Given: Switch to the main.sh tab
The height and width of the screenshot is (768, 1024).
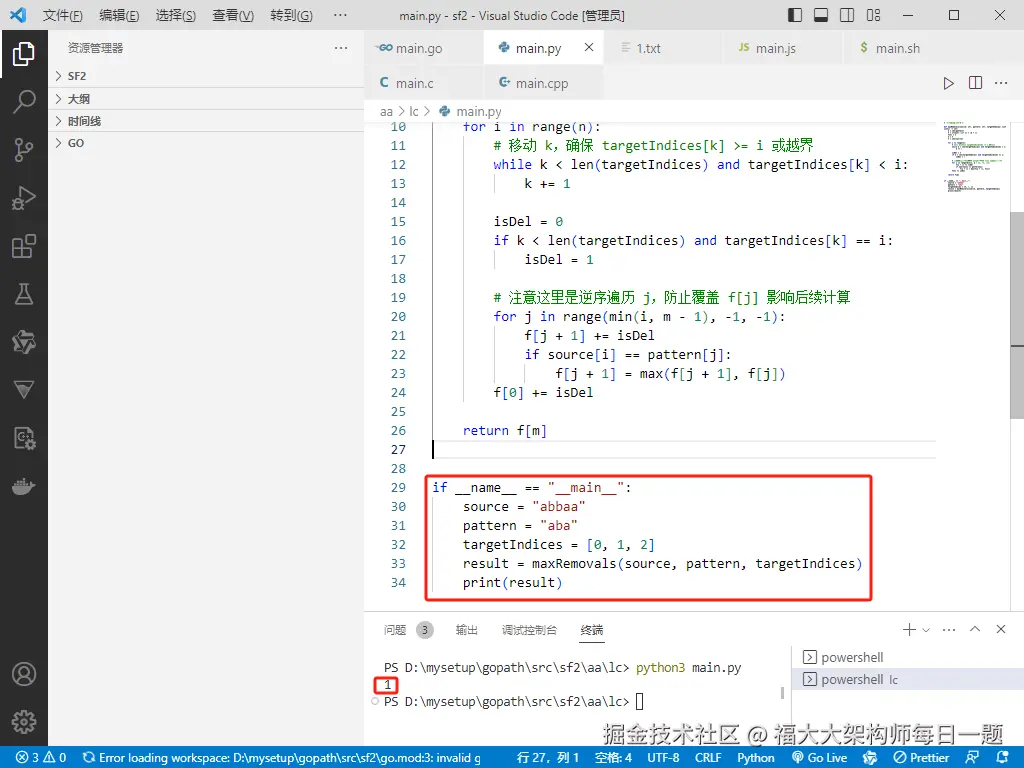Looking at the screenshot, I should click(x=903, y=48).
